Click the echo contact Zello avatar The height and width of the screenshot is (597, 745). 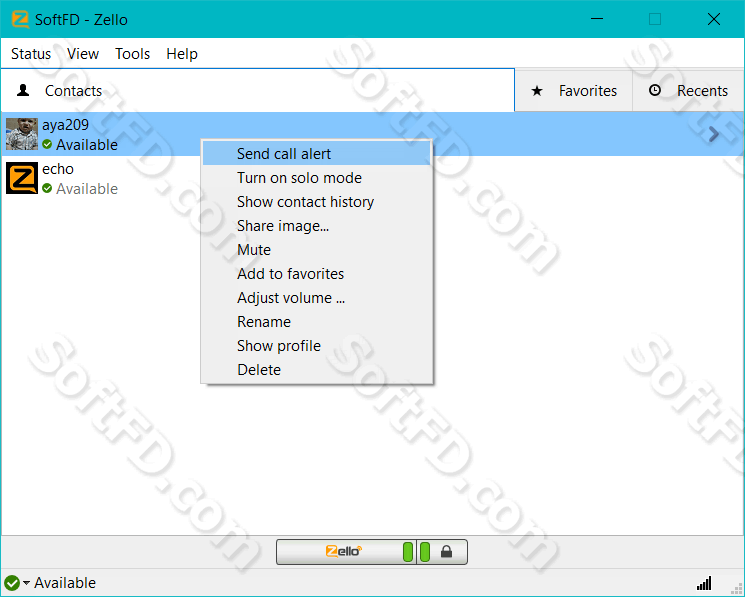click(x=22, y=178)
